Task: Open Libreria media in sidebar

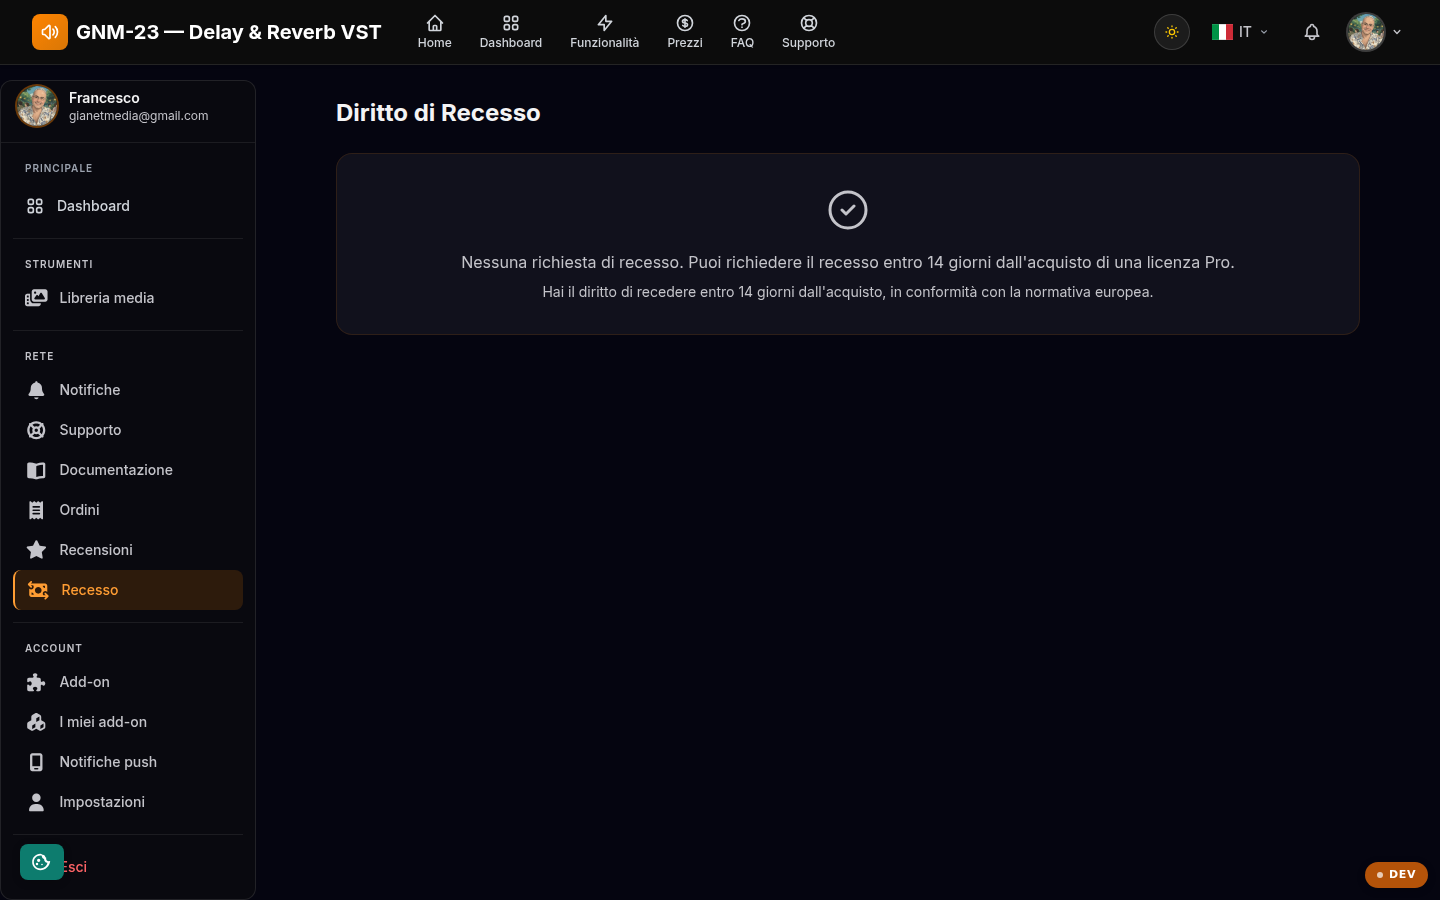Action: pyautogui.click(x=128, y=298)
